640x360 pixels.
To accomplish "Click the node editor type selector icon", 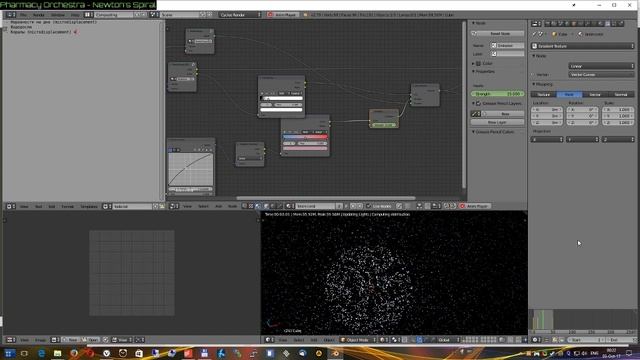I will 173,206.
